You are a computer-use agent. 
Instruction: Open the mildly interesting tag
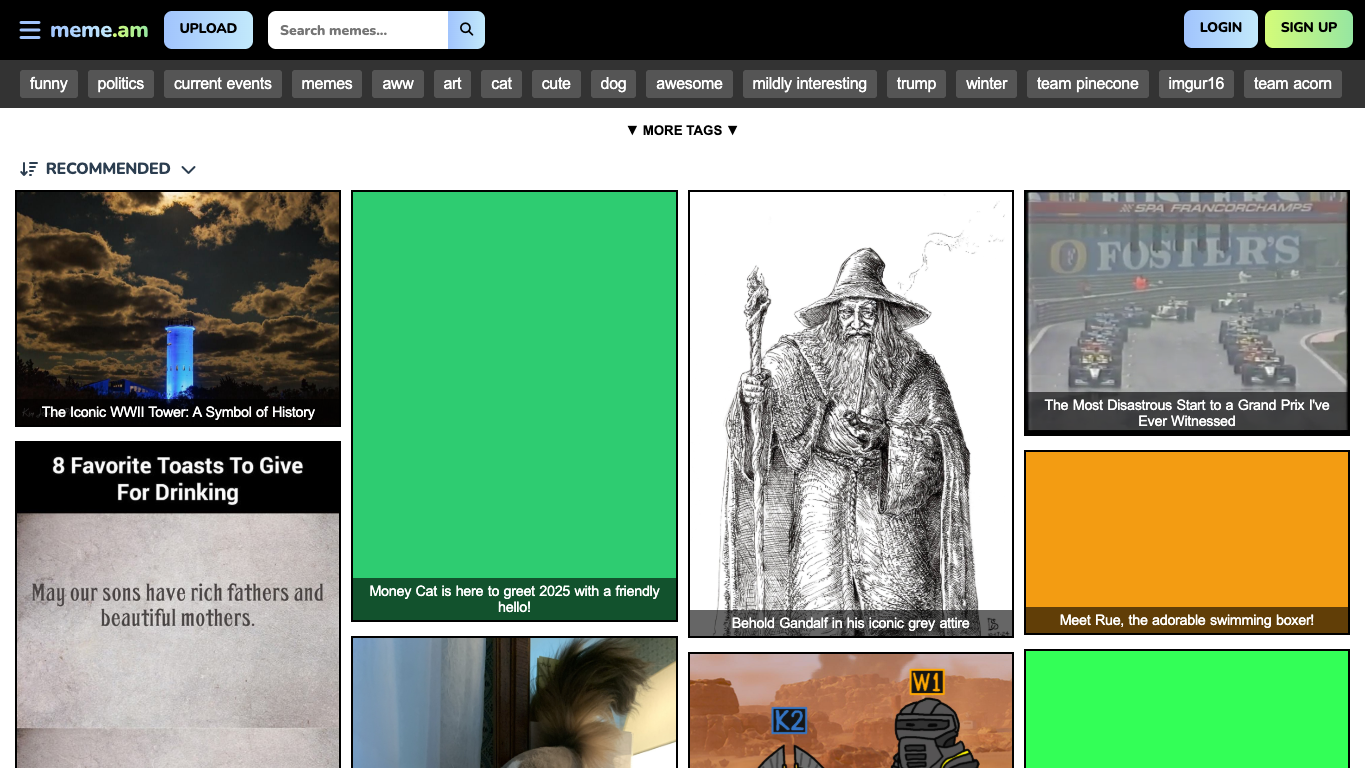pyautogui.click(x=810, y=84)
